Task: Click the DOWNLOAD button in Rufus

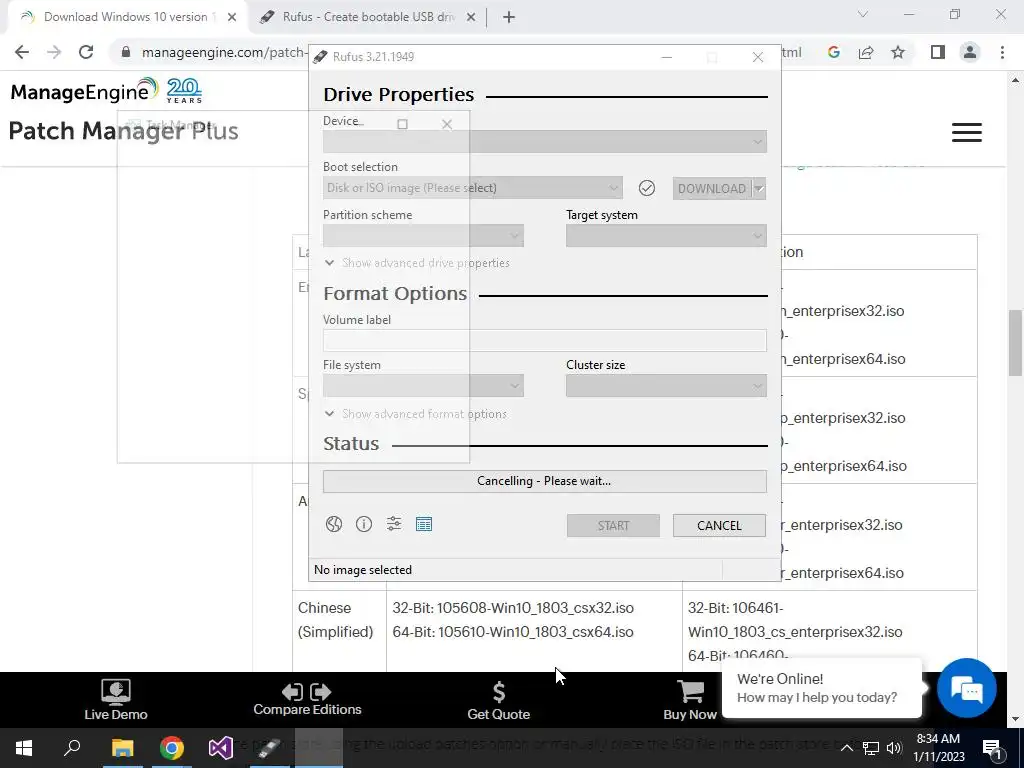Action: tap(712, 189)
